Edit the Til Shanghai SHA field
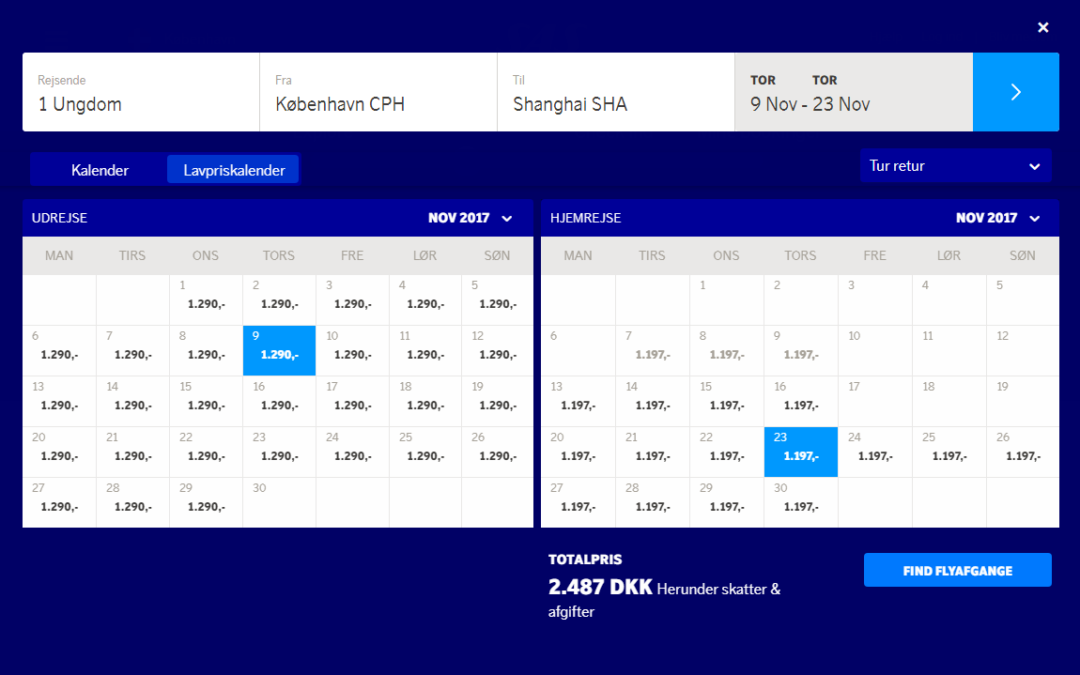 point(615,92)
